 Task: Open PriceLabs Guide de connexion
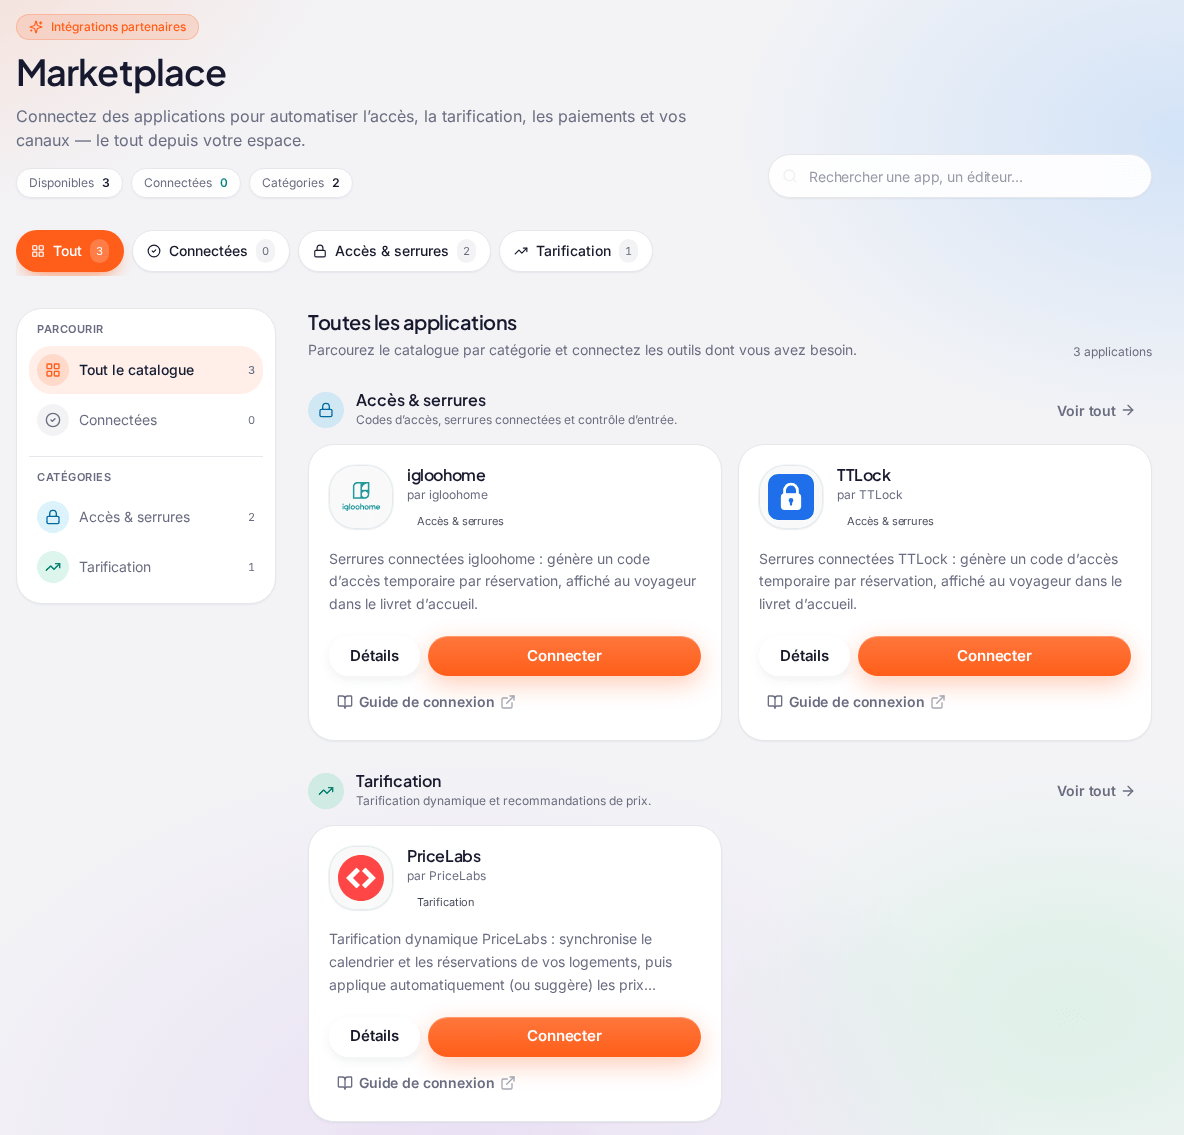426,1083
